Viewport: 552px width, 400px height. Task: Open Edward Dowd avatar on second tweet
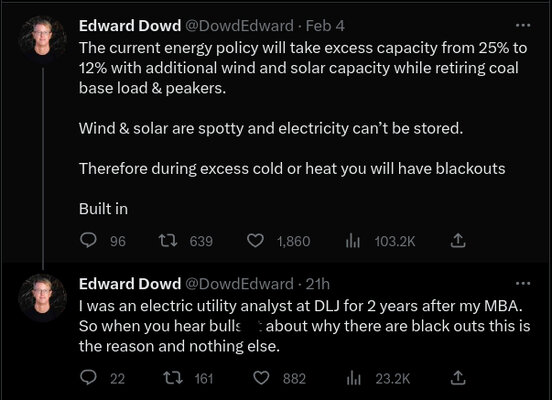(x=43, y=298)
